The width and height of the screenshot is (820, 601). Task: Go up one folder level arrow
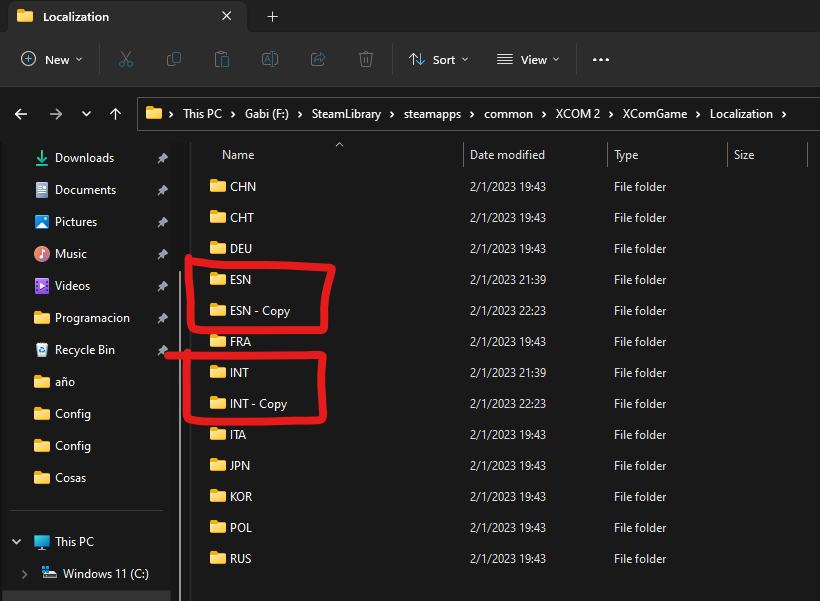116,114
